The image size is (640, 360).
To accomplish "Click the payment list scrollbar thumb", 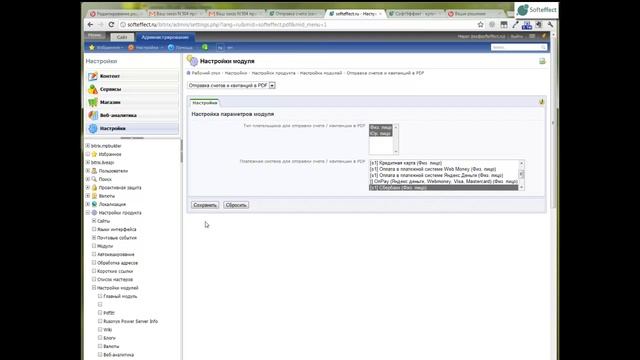I will point(521,174).
